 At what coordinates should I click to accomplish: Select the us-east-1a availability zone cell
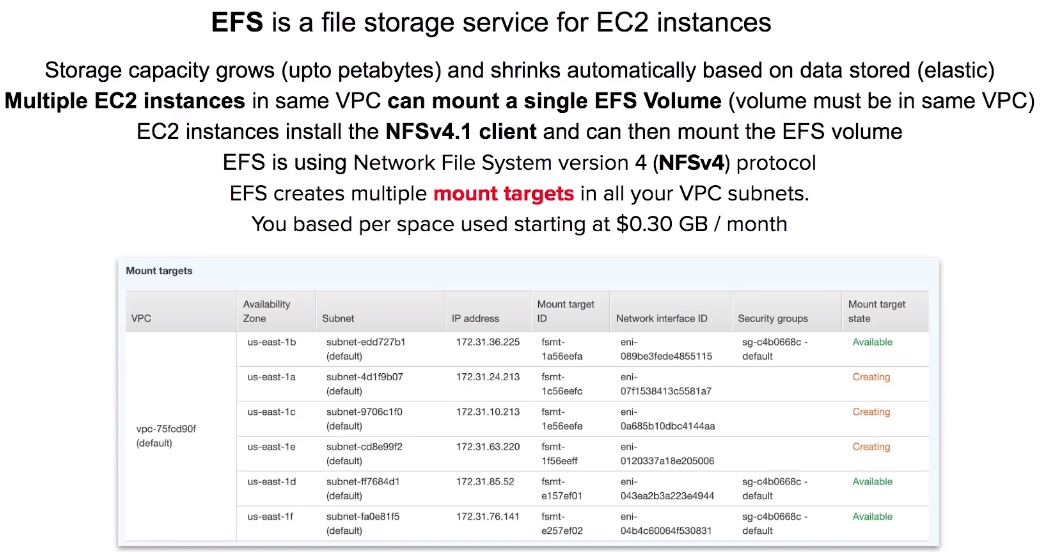point(271,377)
